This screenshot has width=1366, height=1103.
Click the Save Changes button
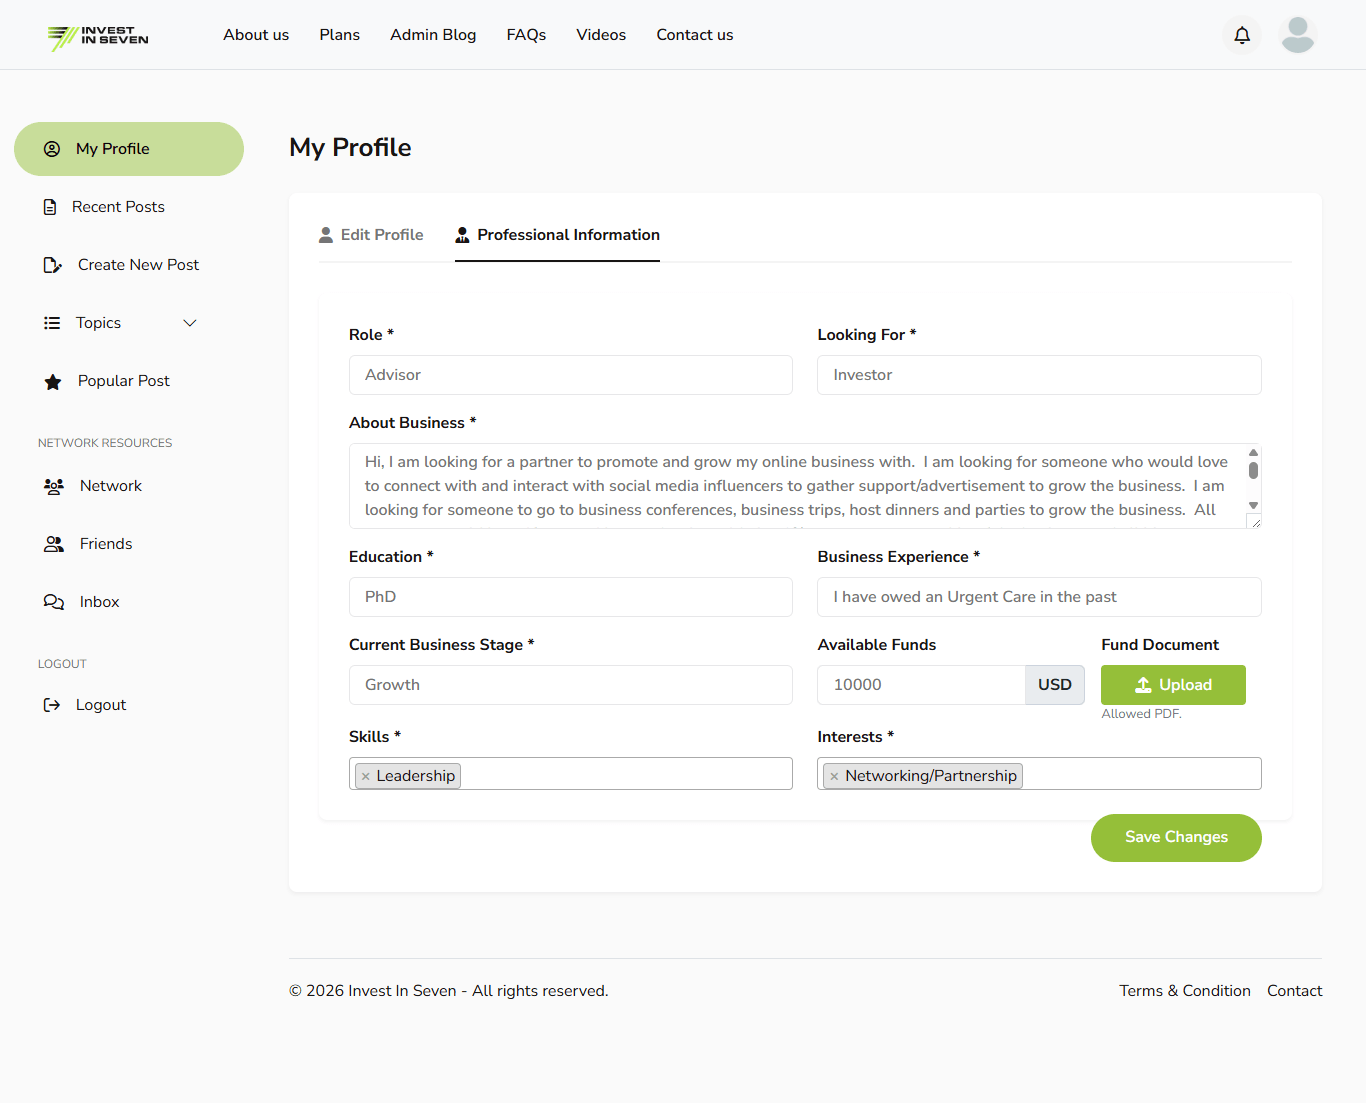click(1175, 837)
